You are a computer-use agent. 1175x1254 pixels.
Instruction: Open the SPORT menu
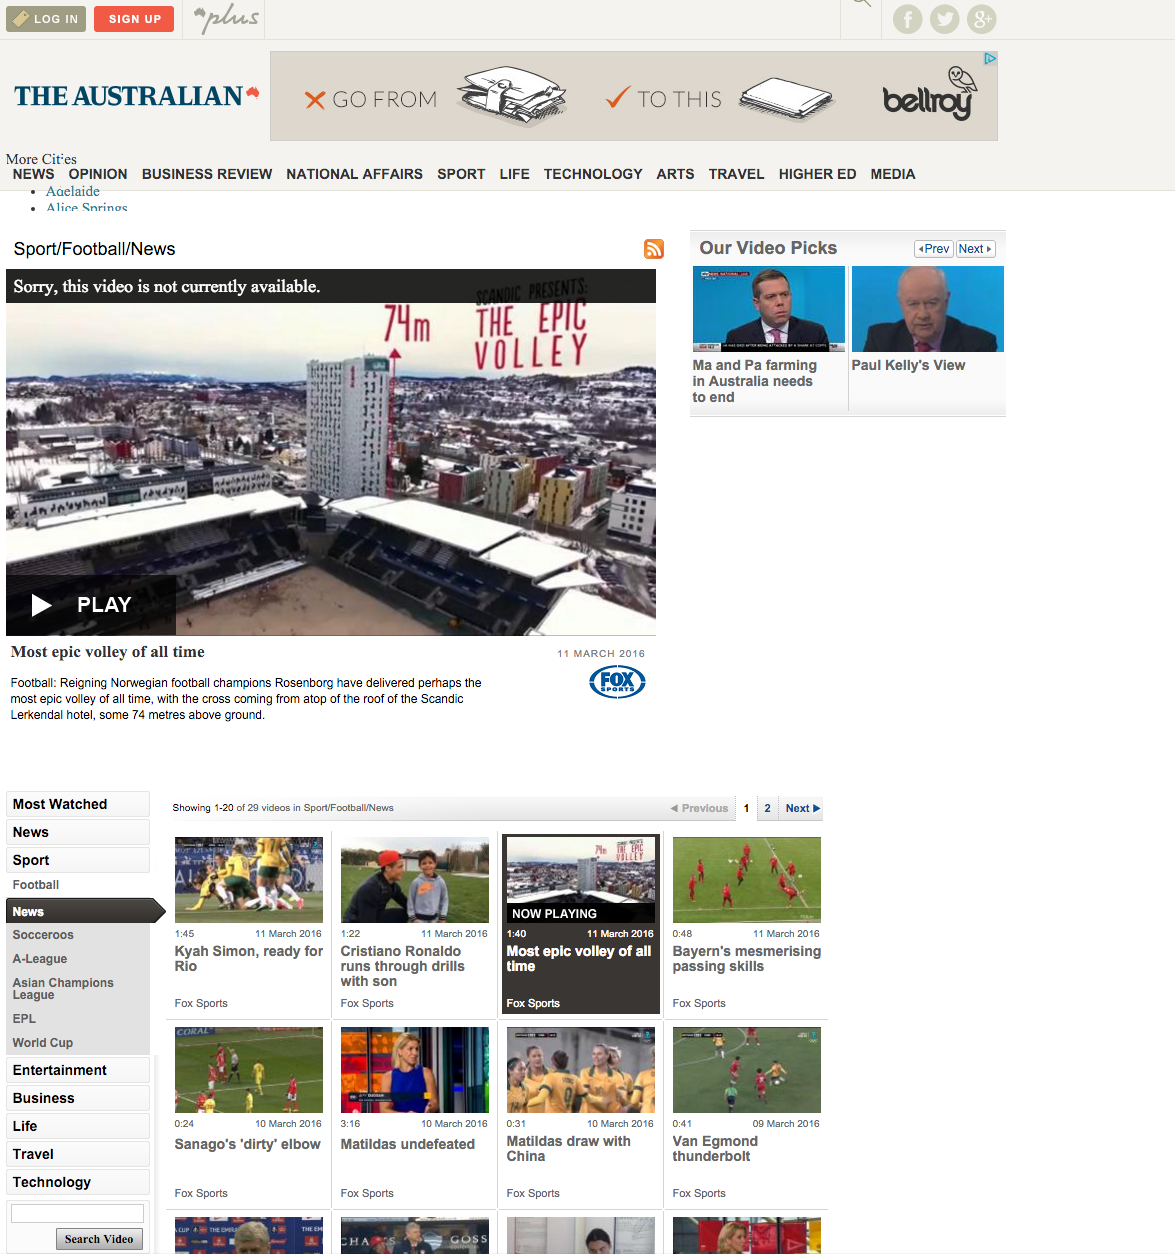tap(461, 174)
